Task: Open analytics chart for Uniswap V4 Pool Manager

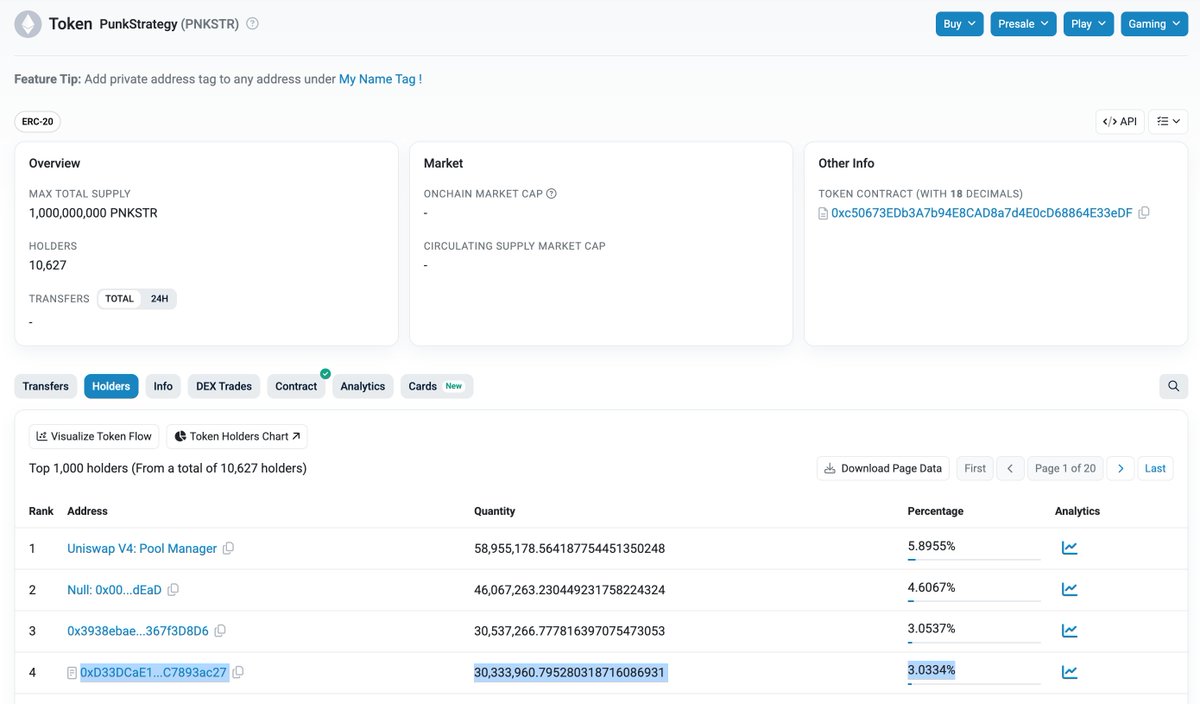Action: pos(1069,548)
